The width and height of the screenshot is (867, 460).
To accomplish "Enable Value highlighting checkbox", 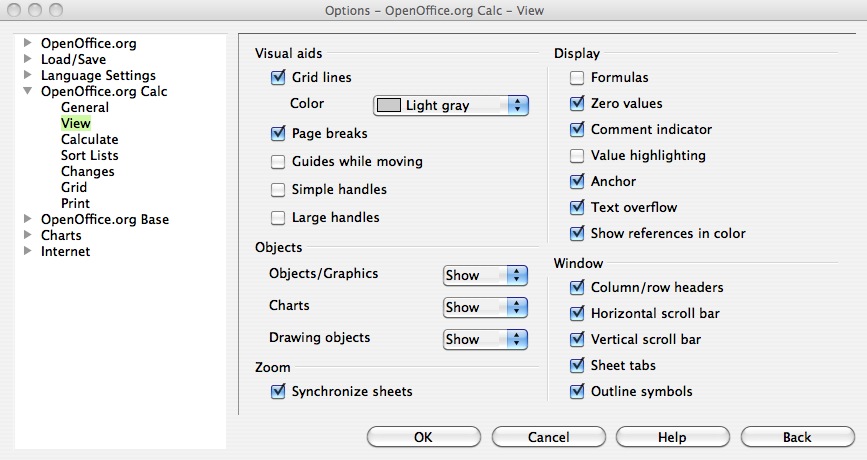I will coord(577,155).
